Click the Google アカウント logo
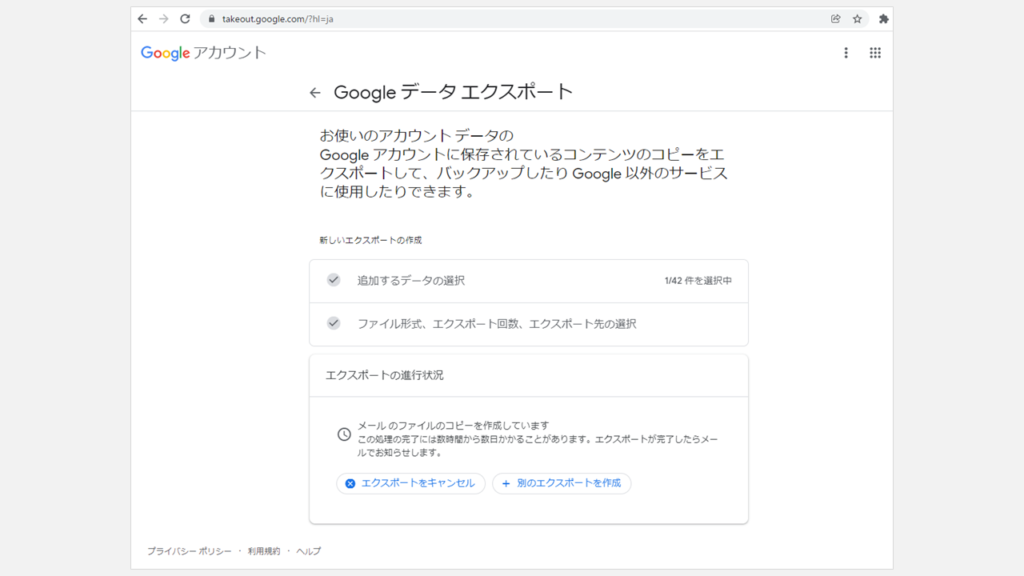 point(203,53)
